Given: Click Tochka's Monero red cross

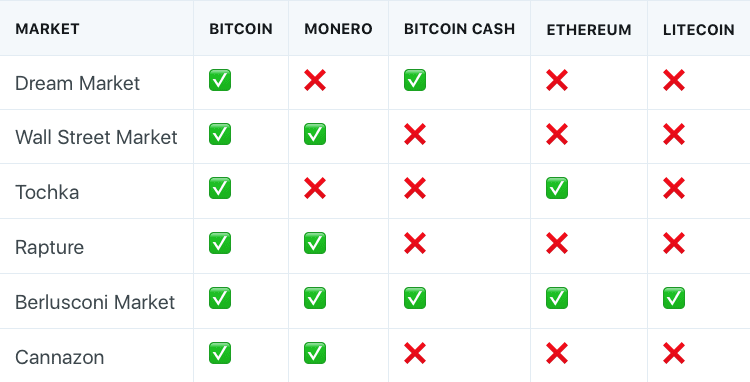Looking at the screenshot, I should [x=315, y=188].
